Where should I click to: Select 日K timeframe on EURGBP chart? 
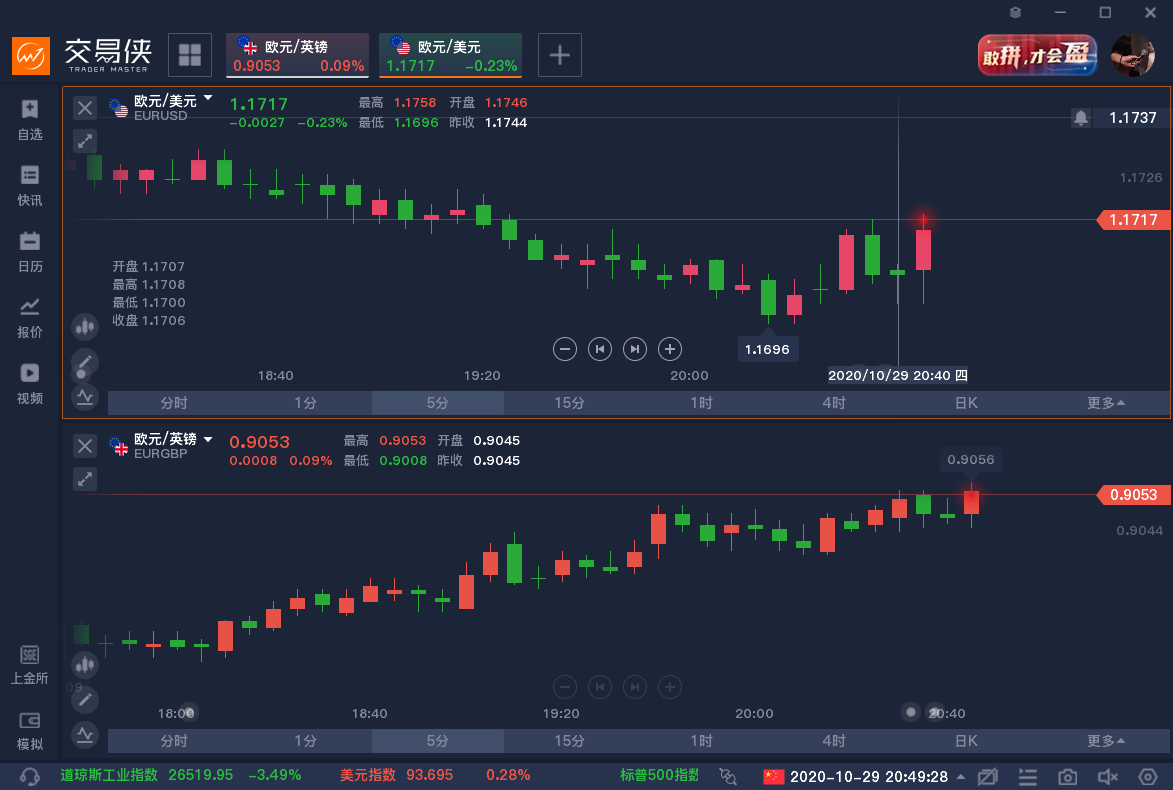pyautogui.click(x=967, y=741)
